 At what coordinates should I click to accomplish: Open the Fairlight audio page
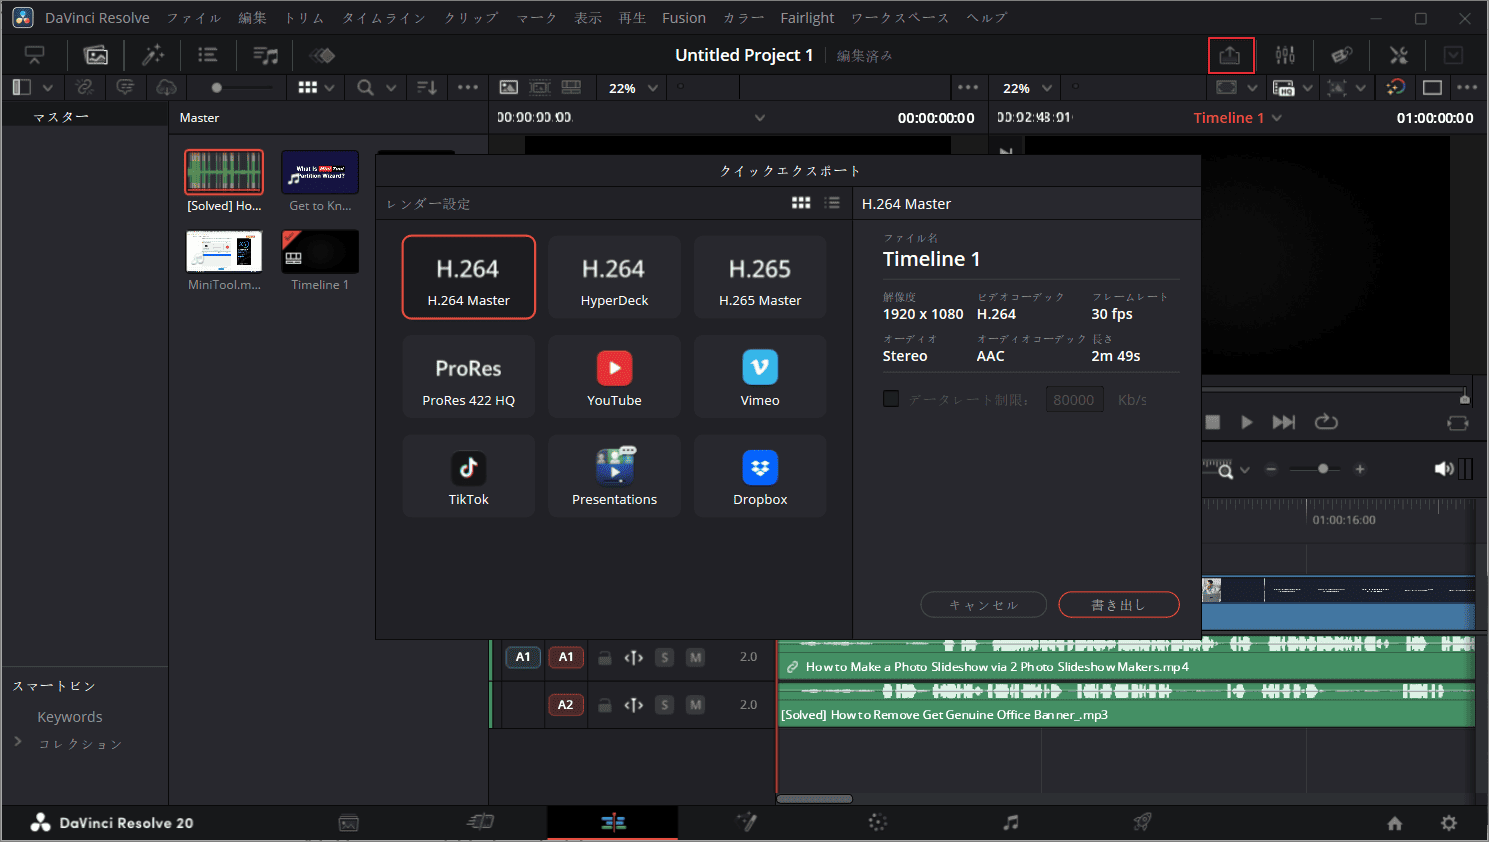click(x=1010, y=822)
